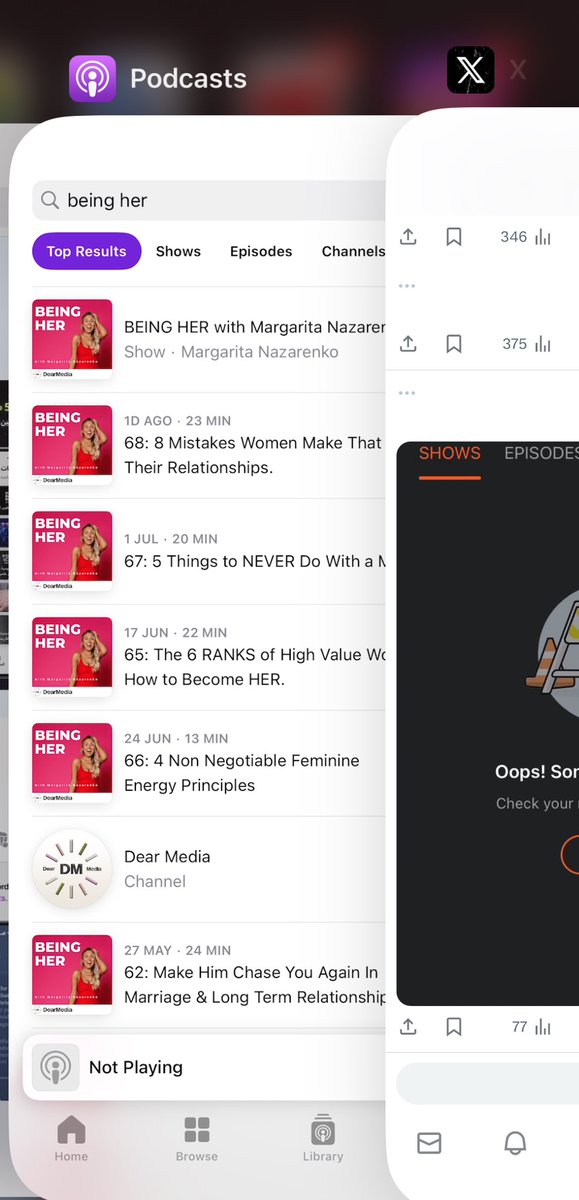Open episode 65: The 6 RANKS of High Value
579x1200 pixels.
[209, 657]
